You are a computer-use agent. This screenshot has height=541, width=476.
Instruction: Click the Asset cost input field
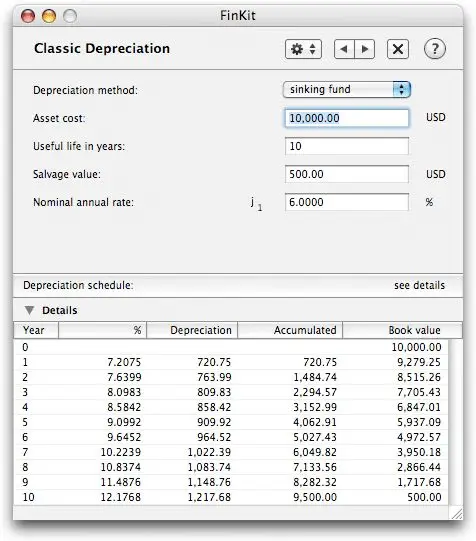(347, 118)
